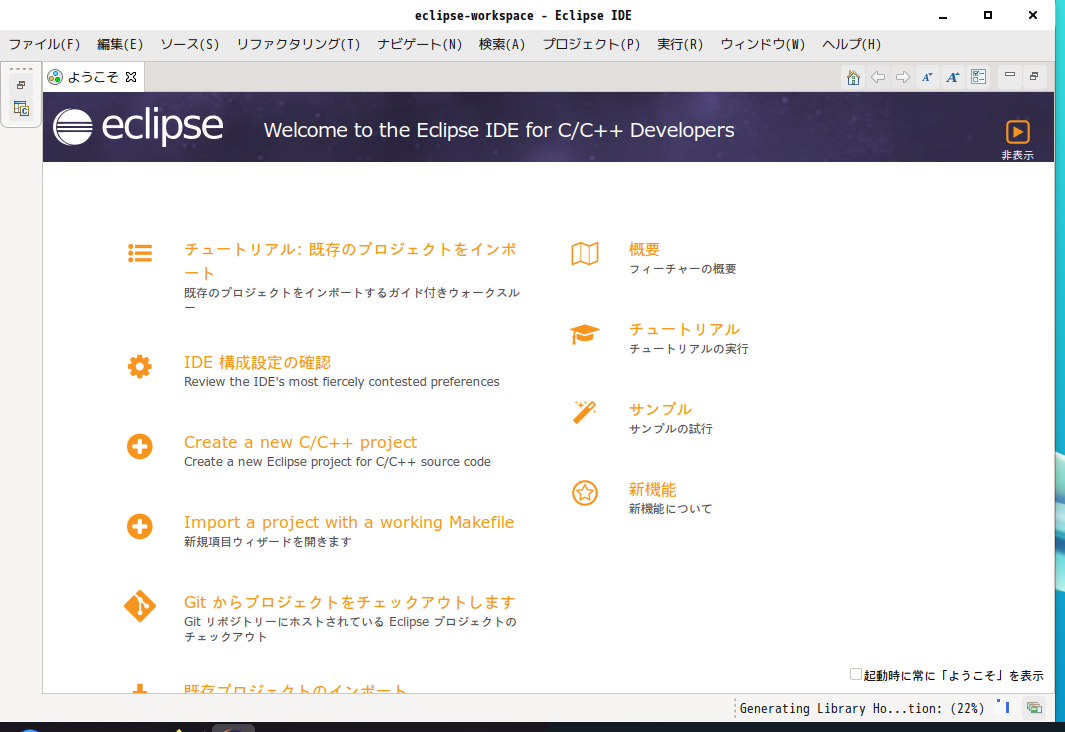Reduce the Welcome page font size
This screenshot has width=1065, height=732.
pyautogui.click(x=927, y=77)
